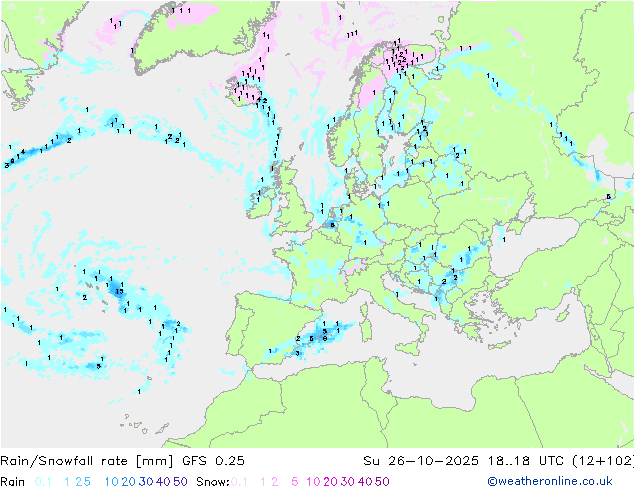Click the "Rain/Snowfall rate [mm]" title
This screenshot has height=490, width=634.
point(87,461)
